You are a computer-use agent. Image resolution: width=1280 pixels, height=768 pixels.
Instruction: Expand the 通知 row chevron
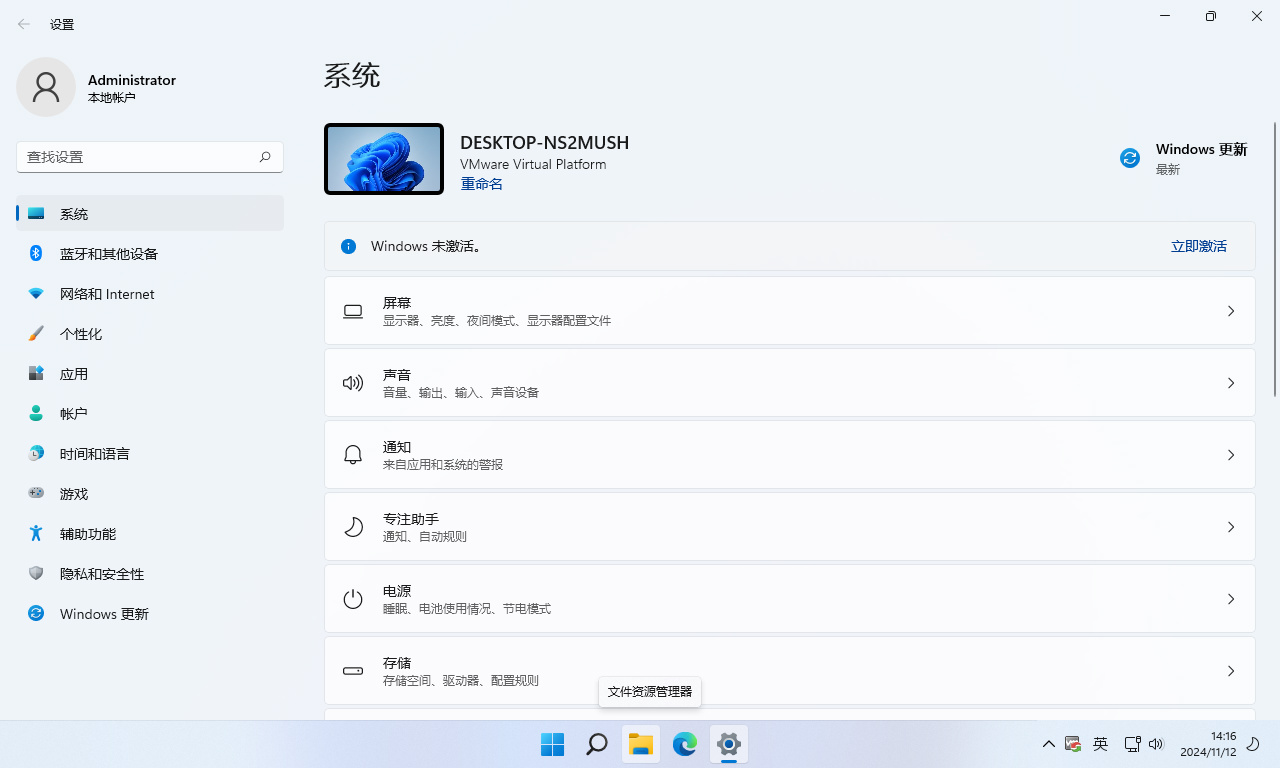coord(1231,455)
